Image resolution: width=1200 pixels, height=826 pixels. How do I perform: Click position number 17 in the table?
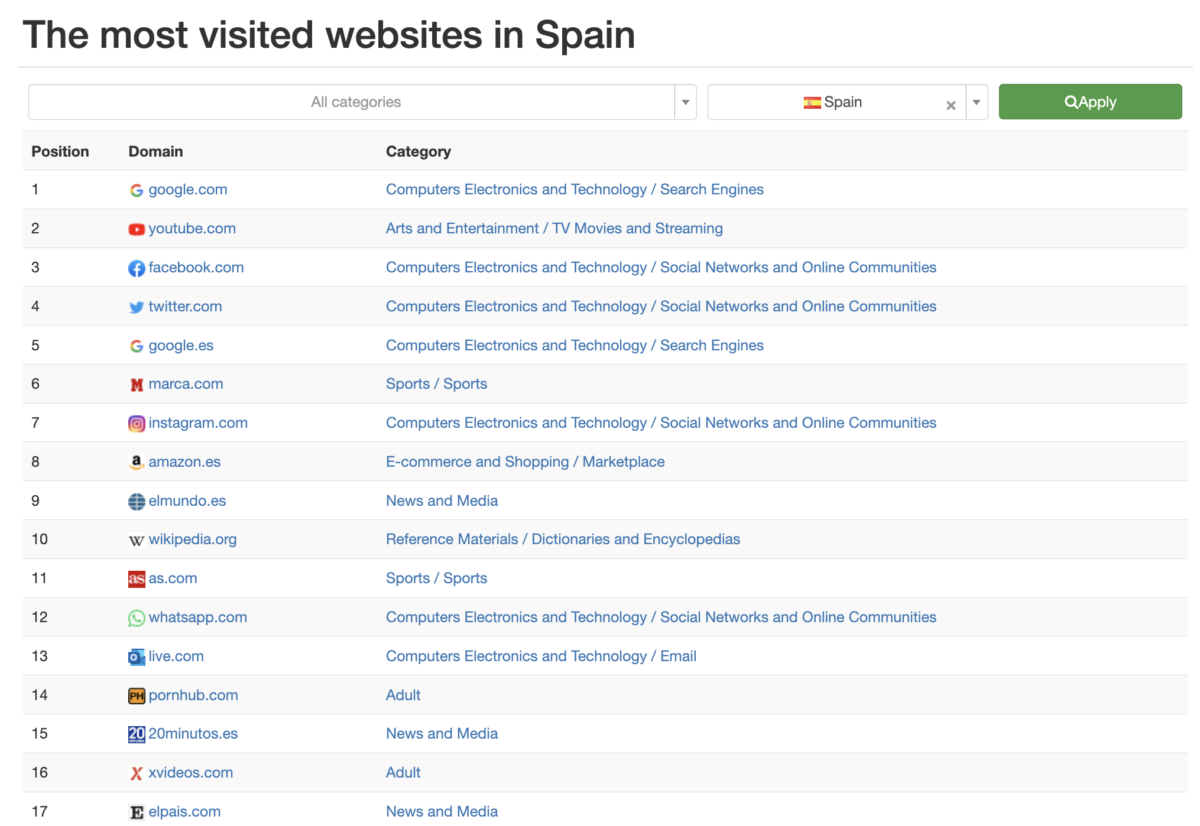(40, 812)
